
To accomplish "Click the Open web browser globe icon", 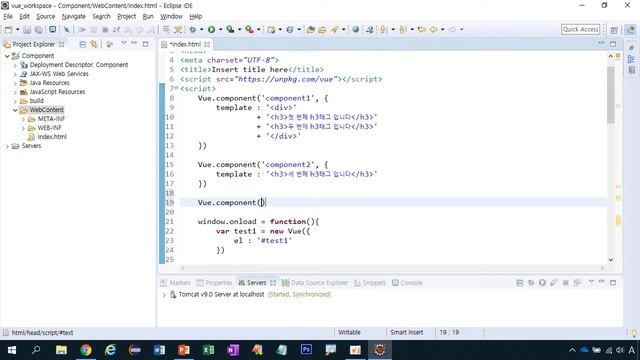I will click(x=356, y=29).
